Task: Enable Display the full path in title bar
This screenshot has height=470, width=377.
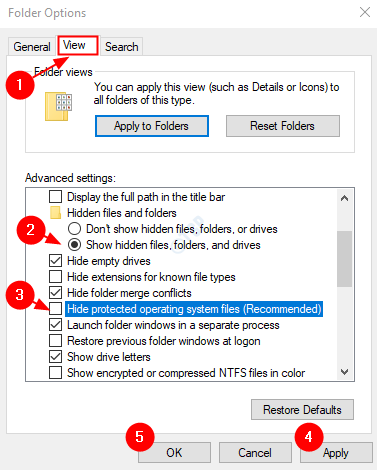Action: point(55,197)
